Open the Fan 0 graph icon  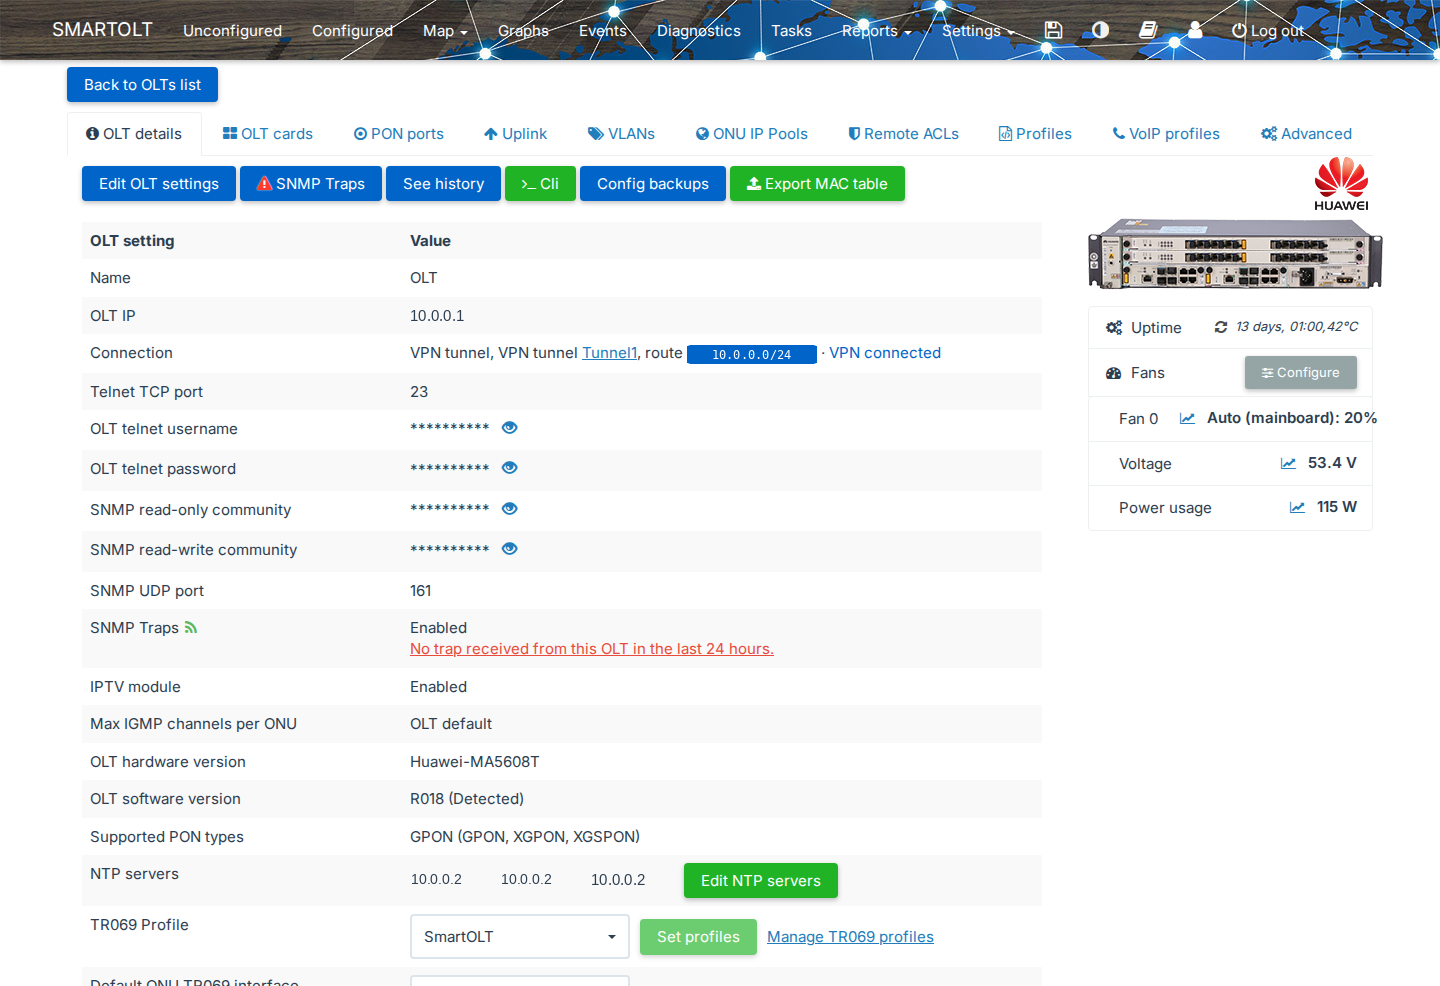coord(1187,418)
